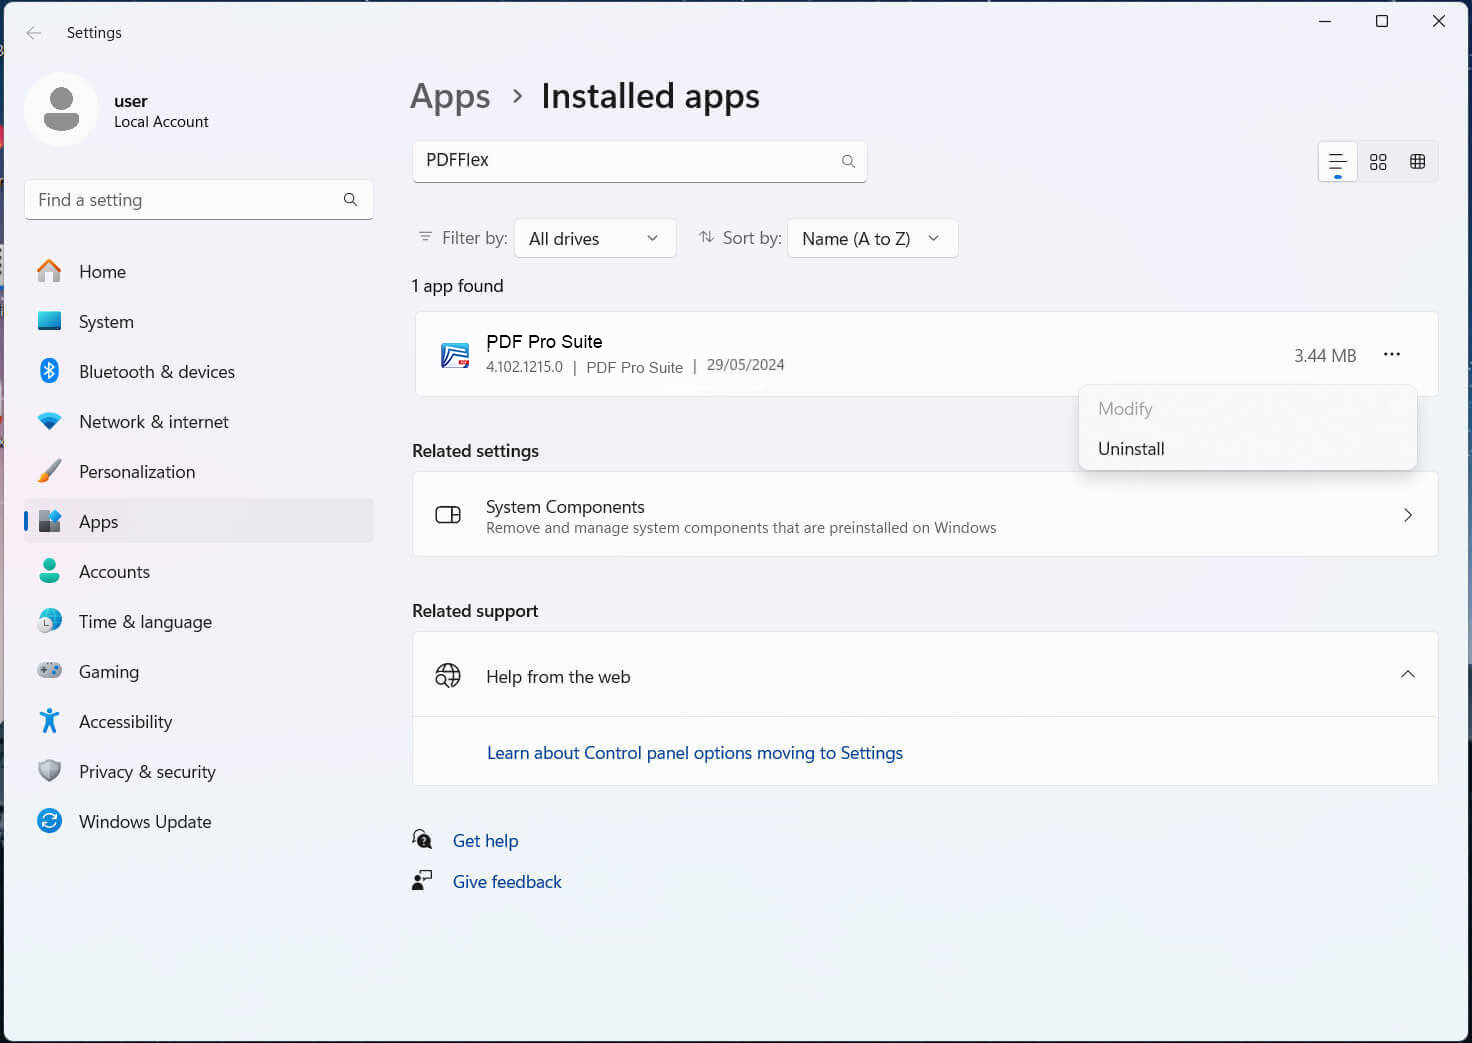
Task: Click the System Components icon
Action: tap(448, 515)
